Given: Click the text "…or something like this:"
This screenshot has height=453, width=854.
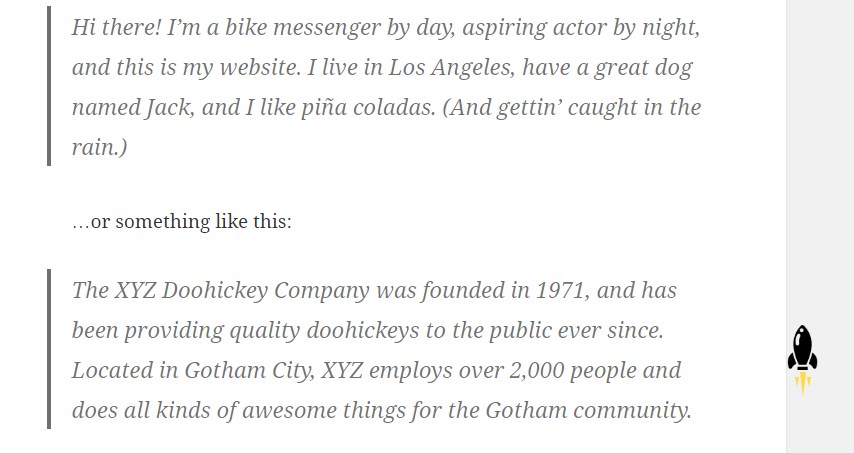Looking at the screenshot, I should pyautogui.click(x=182, y=222).
